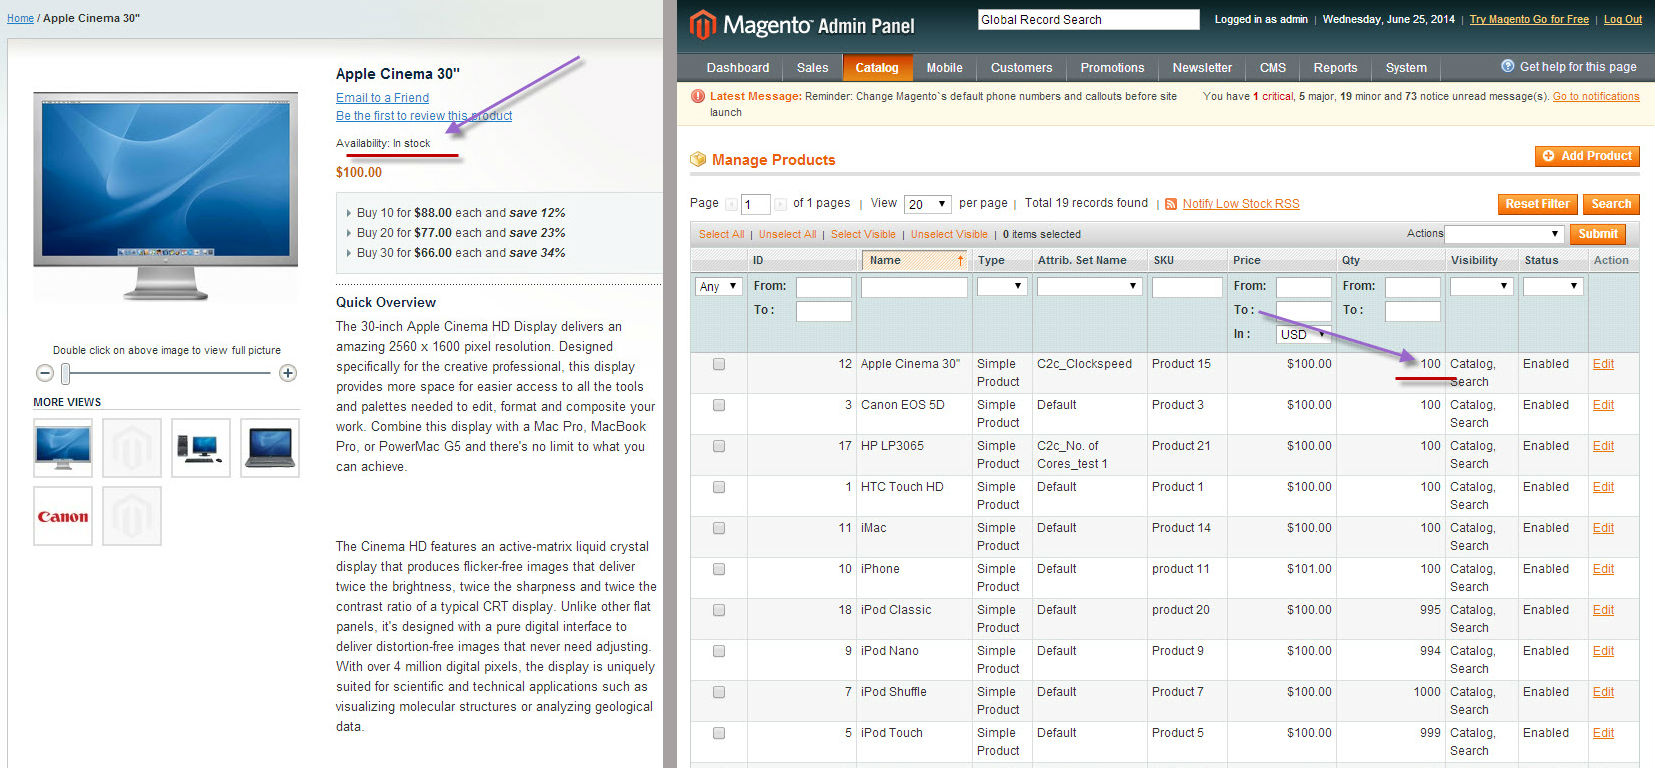Click the Search button above the grid

[1611, 204]
